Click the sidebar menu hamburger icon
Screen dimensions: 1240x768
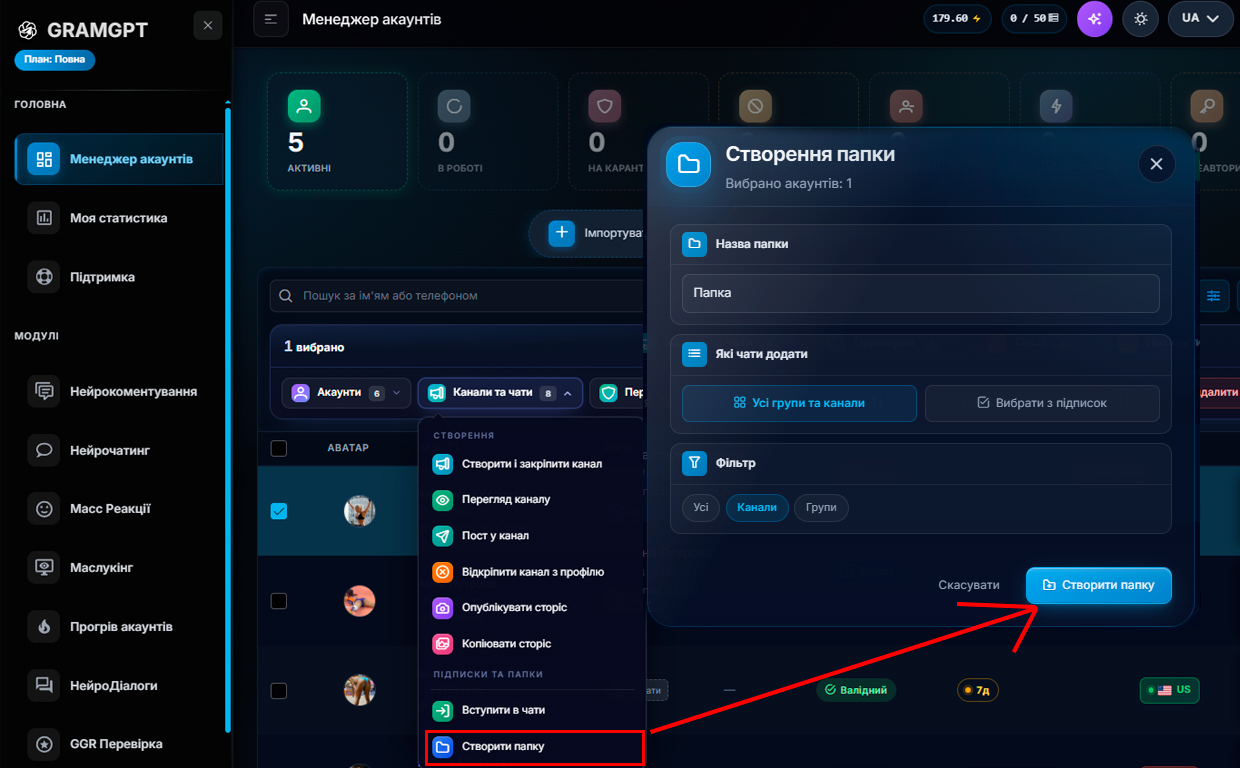click(271, 19)
